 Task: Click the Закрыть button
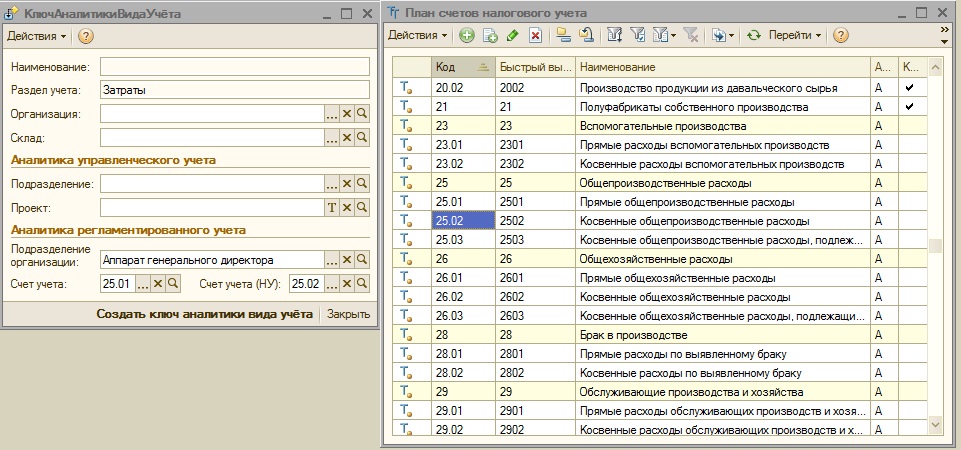coord(348,314)
